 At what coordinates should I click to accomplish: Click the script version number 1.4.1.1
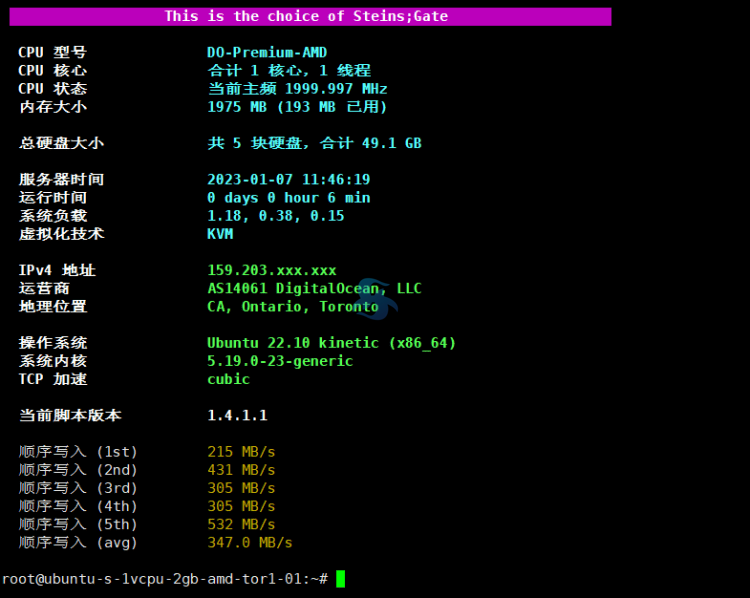237,415
